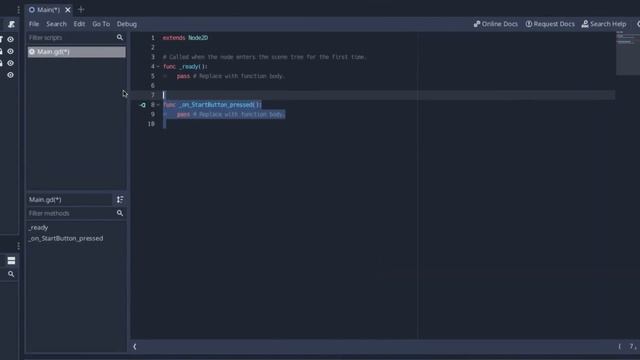This screenshot has width=640, height=360.
Task: Click magnifier icon in Filter methods box
Action: [120, 213]
